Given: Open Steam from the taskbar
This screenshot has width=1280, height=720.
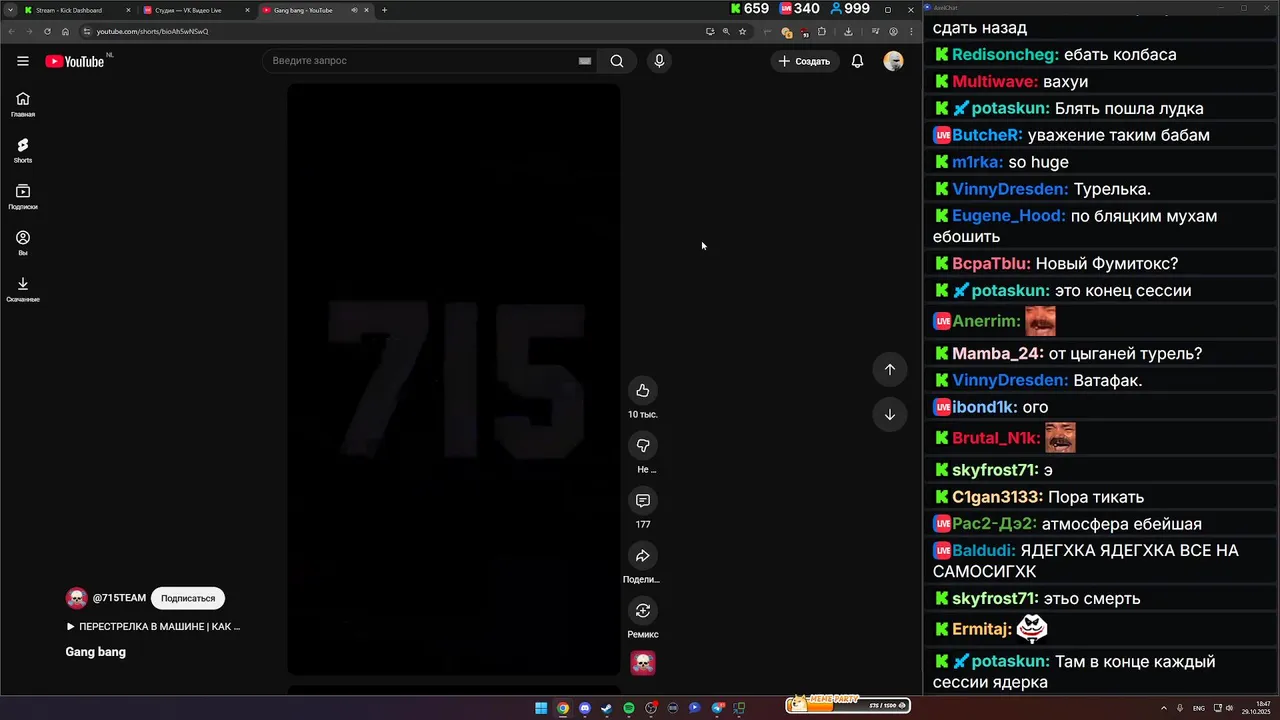Looking at the screenshot, I should point(607,708).
